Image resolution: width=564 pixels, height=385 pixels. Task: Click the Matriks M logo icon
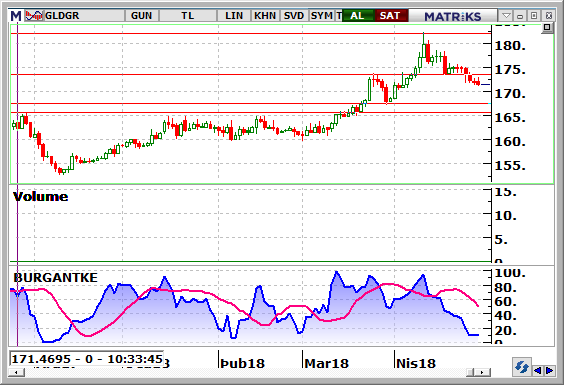tap(16, 16)
